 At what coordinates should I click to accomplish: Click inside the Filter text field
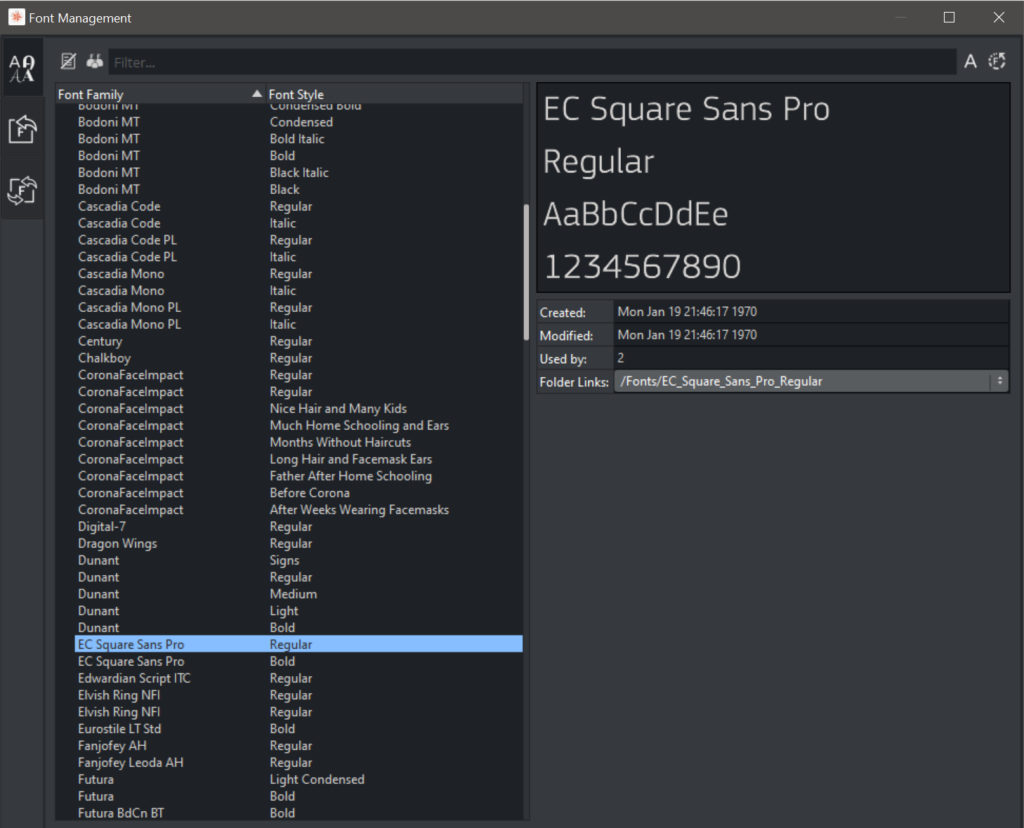(x=530, y=62)
